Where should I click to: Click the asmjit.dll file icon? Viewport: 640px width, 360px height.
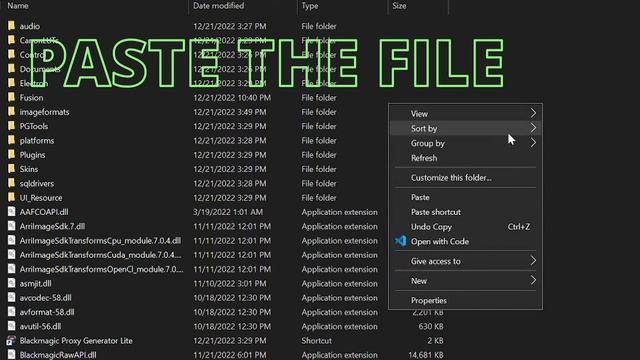tap(11, 283)
